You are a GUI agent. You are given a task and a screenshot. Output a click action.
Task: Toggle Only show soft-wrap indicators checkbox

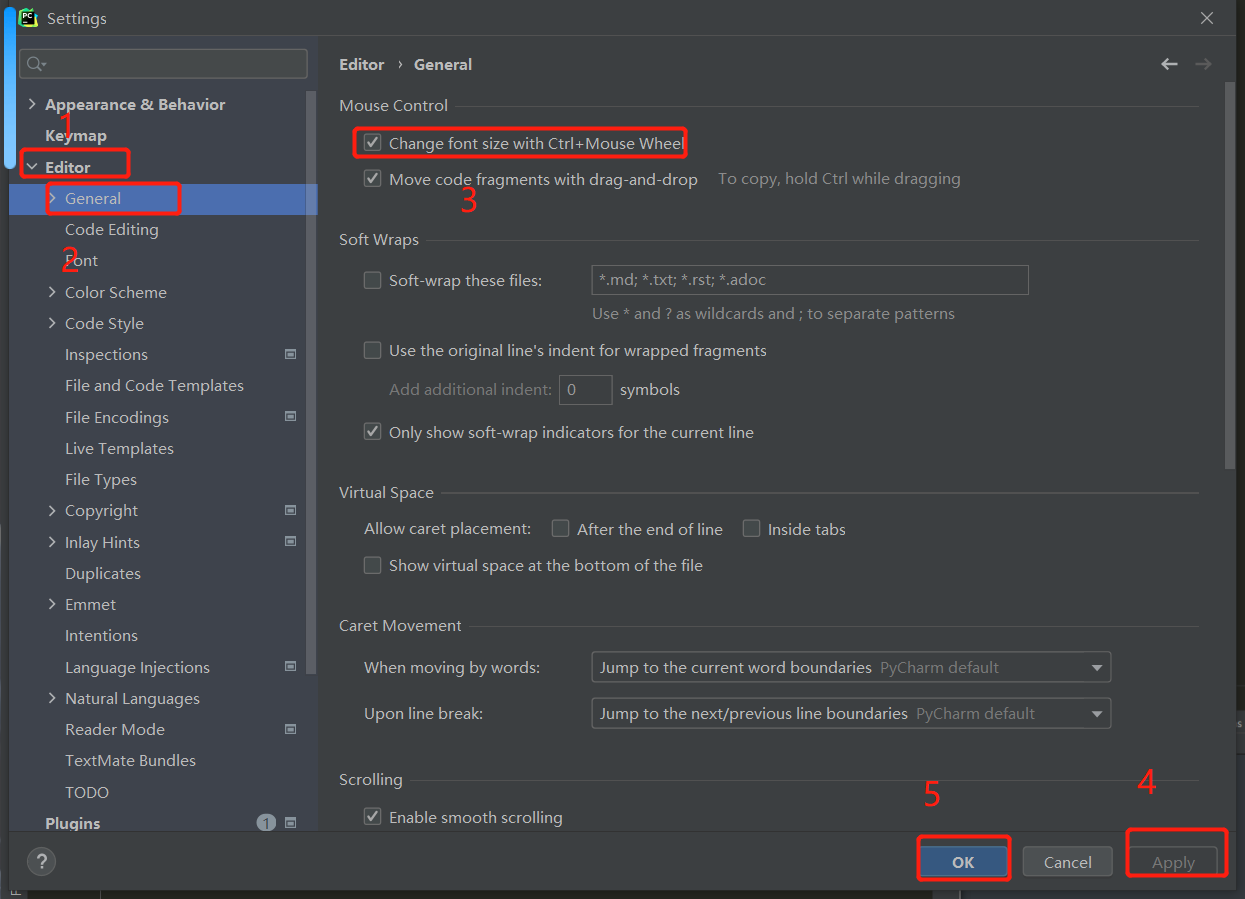click(373, 432)
